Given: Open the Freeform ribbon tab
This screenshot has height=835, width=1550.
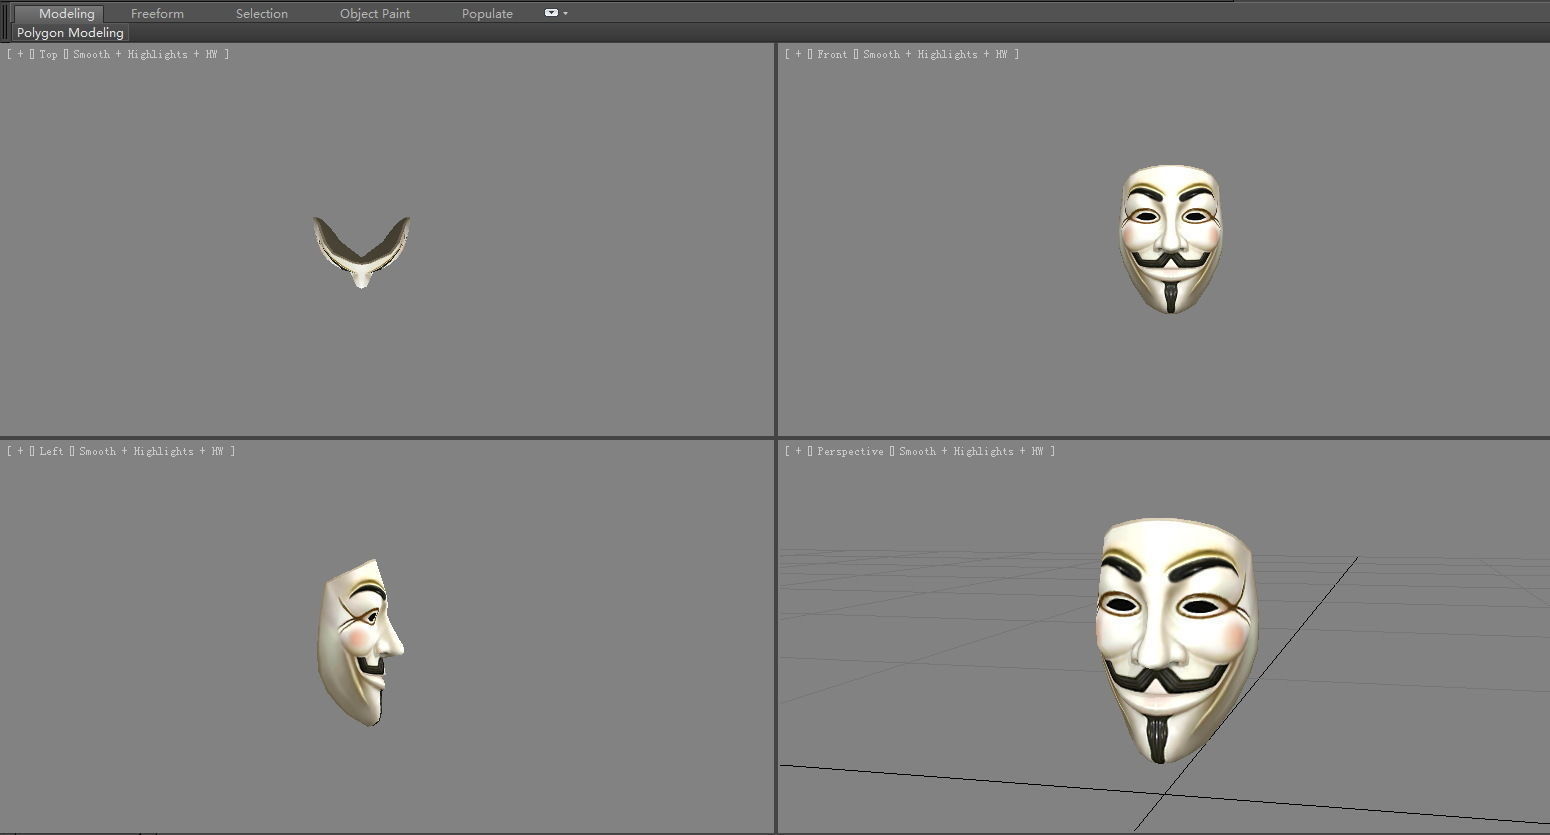Looking at the screenshot, I should pos(157,14).
